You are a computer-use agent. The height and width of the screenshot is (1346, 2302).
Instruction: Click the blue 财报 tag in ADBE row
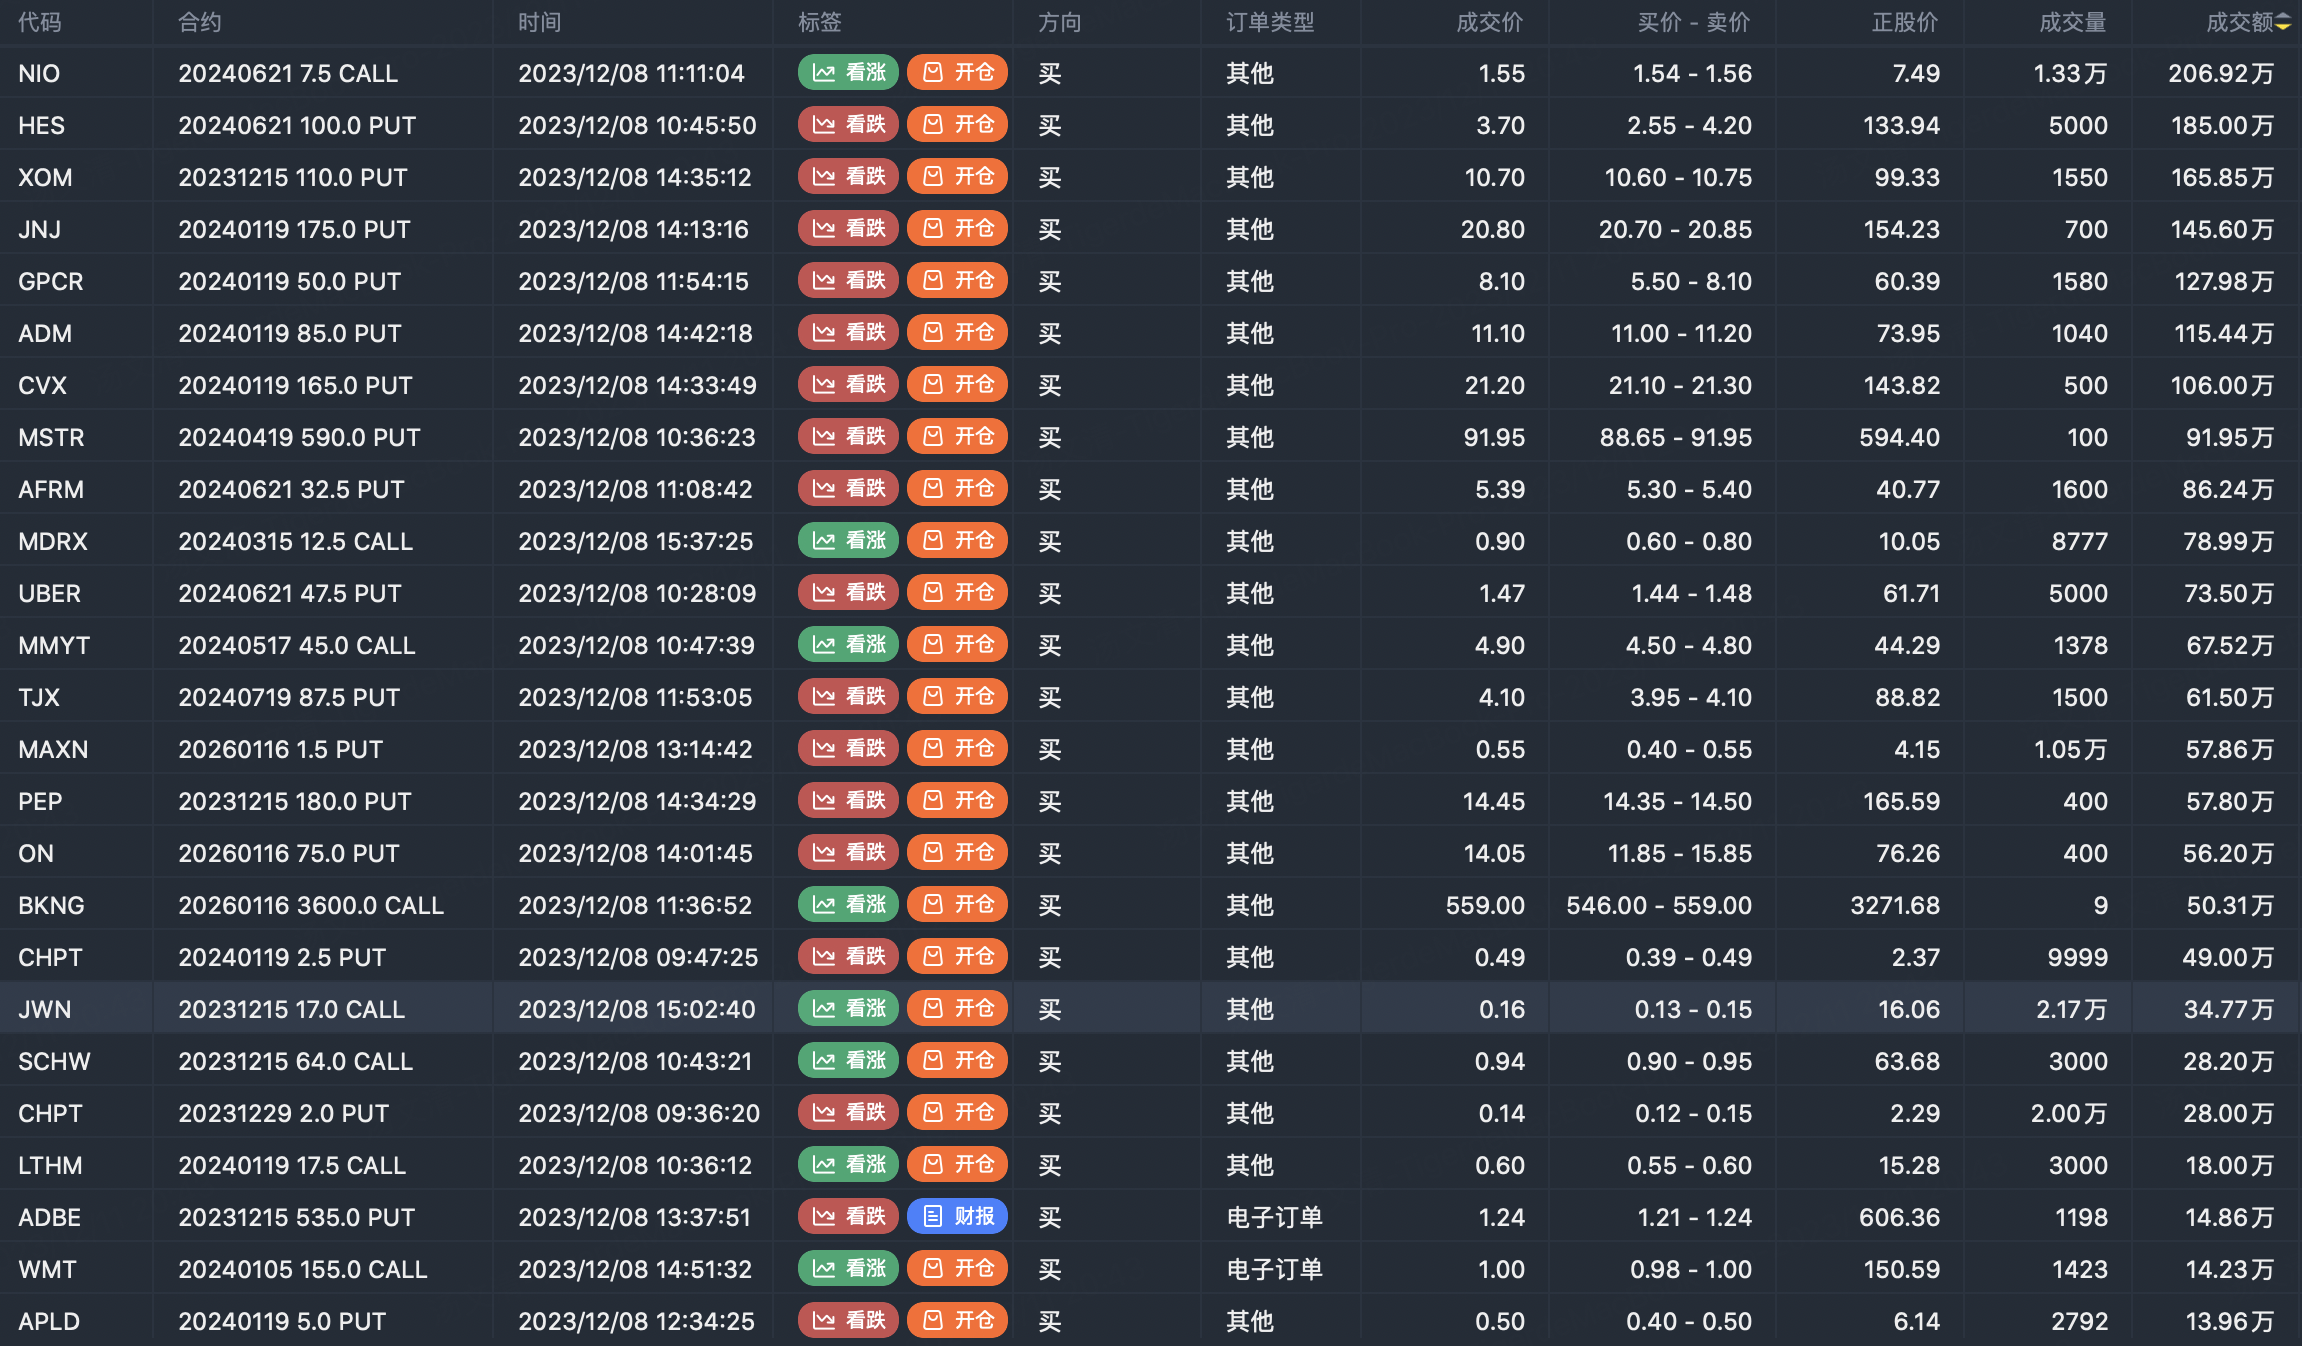tap(957, 1217)
